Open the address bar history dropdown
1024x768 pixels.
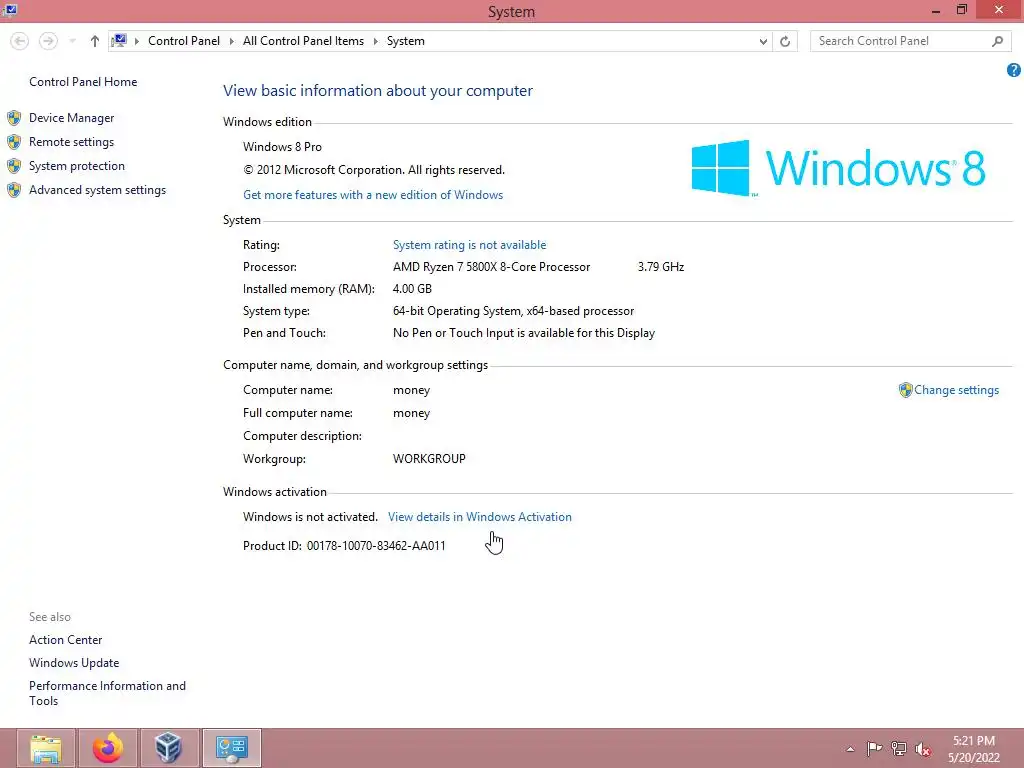763,41
